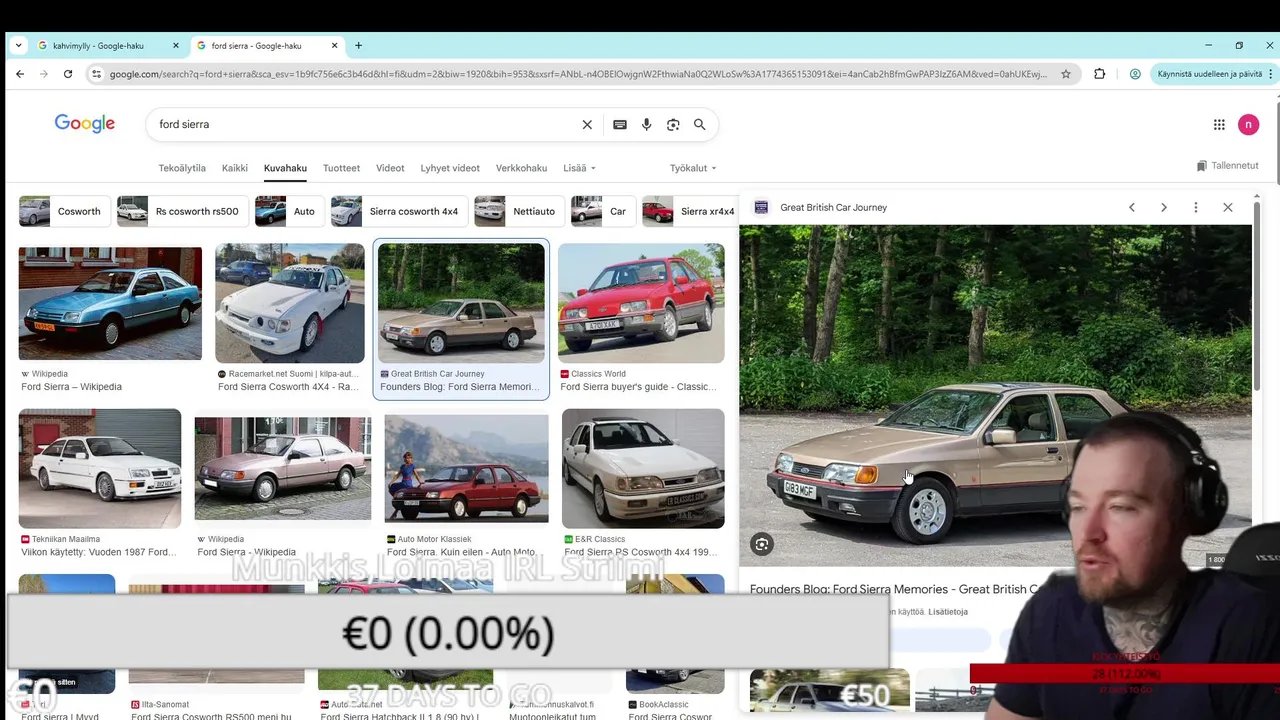1280x720 pixels.
Task: Open the on-screen keyboard icon
Action: coord(620,125)
